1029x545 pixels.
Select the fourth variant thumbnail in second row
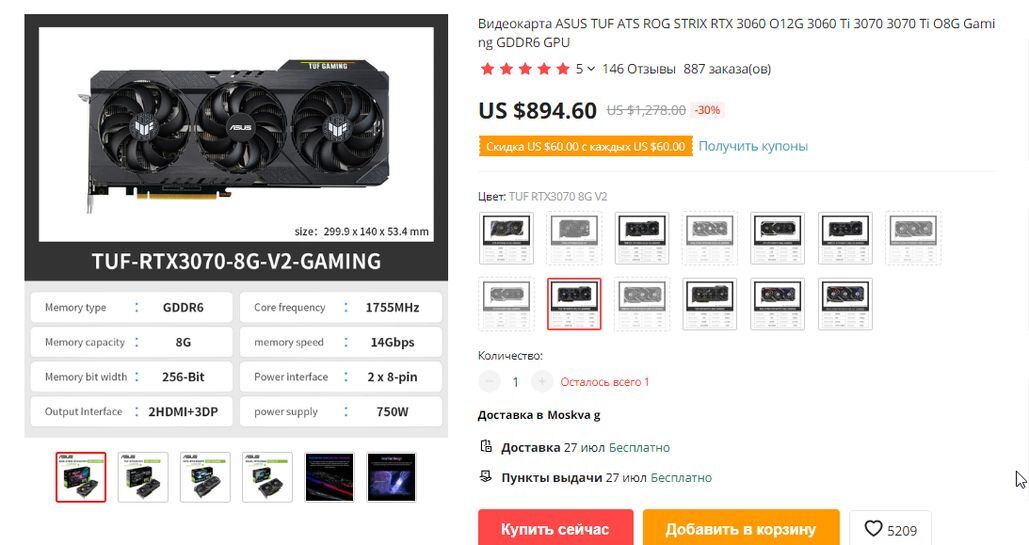click(709, 303)
